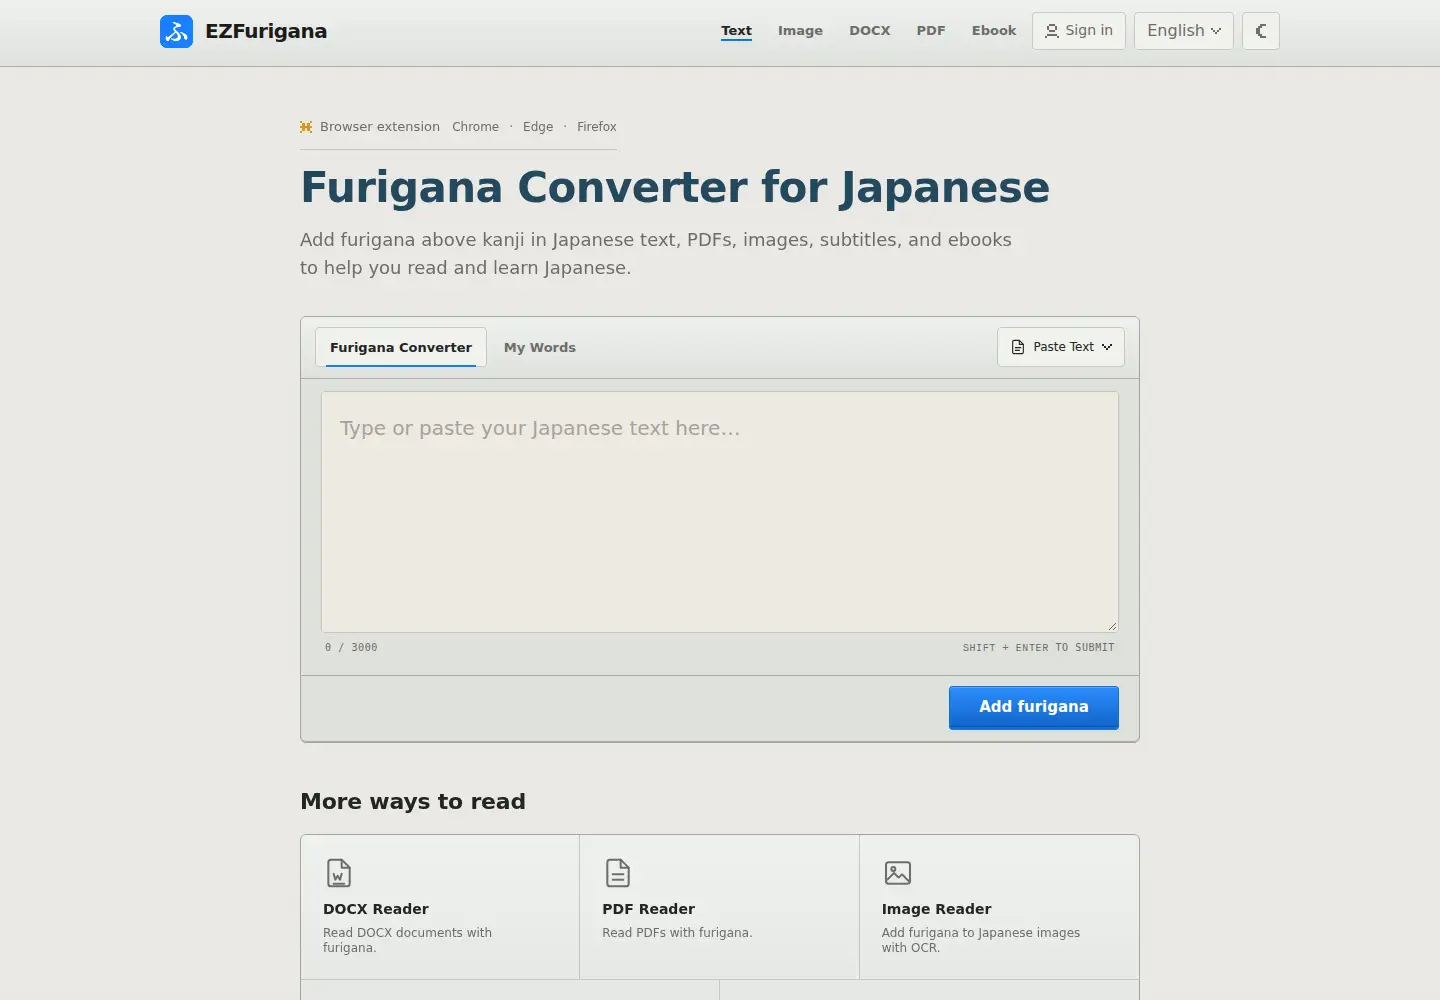Click 'Read PDFs with furigana.' description

(677, 933)
